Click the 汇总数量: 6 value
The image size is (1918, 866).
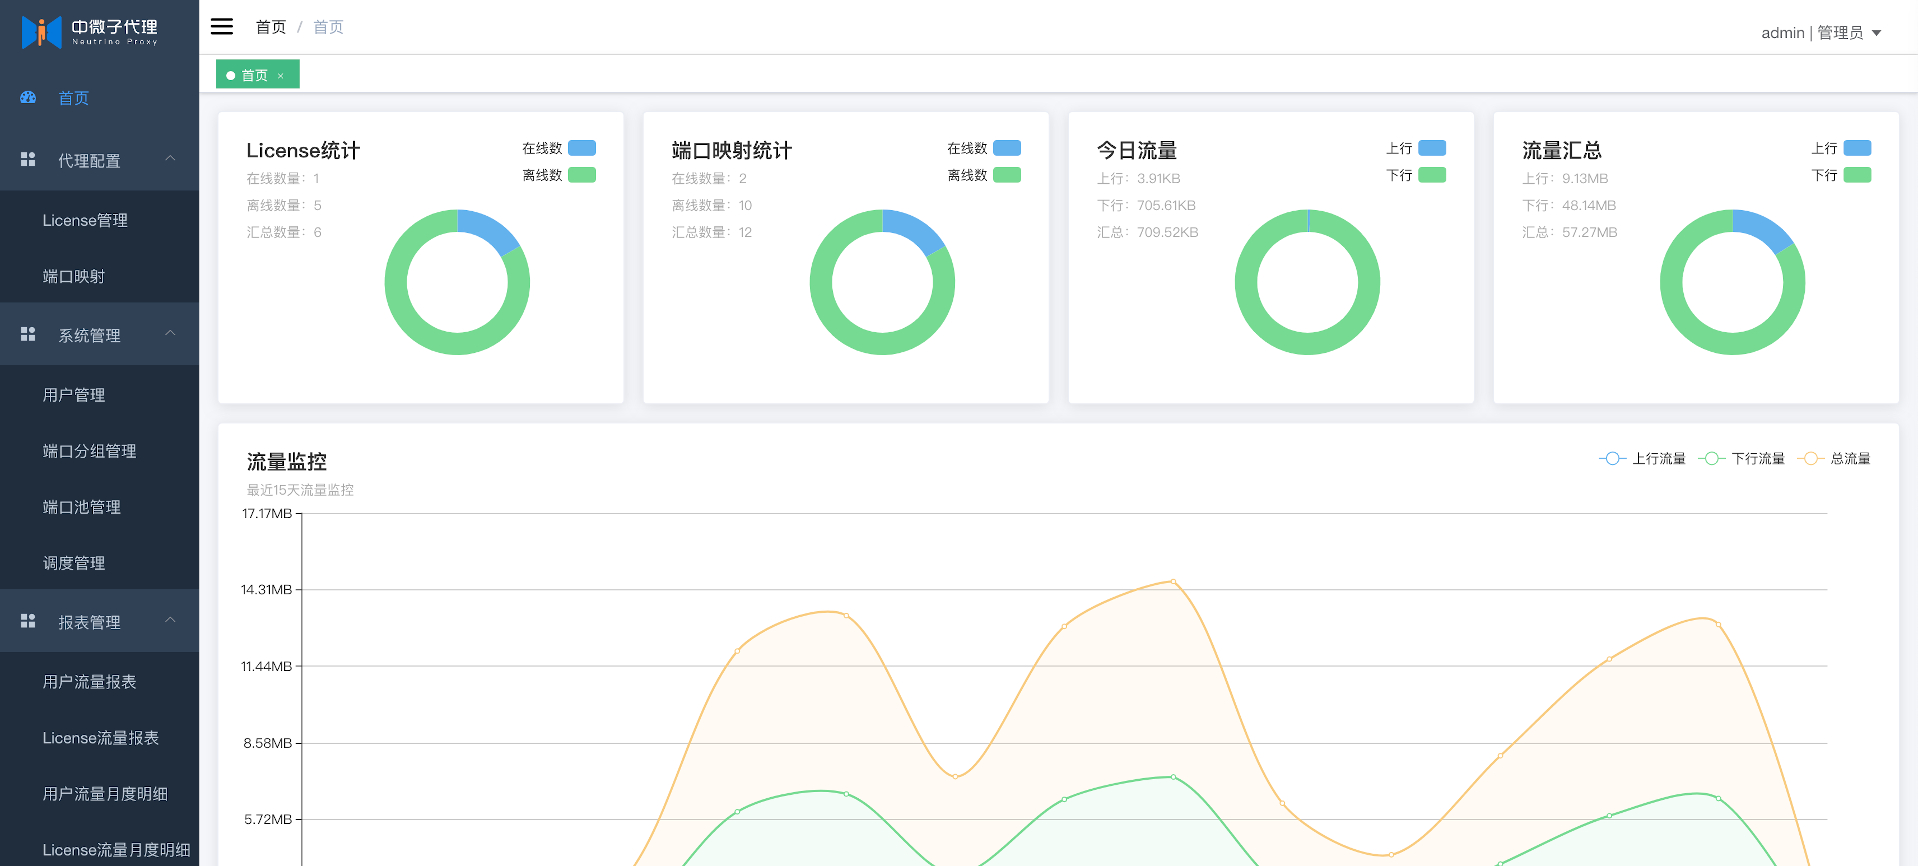pyautogui.click(x=284, y=232)
